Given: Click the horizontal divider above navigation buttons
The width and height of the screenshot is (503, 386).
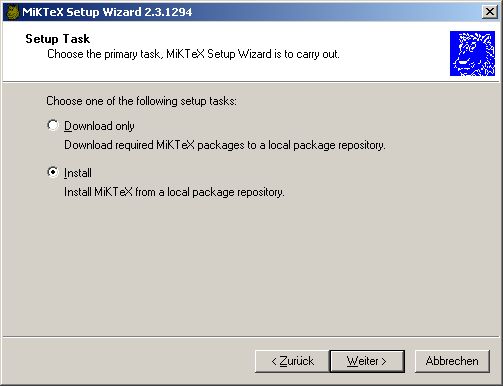Looking at the screenshot, I should click(251, 337).
